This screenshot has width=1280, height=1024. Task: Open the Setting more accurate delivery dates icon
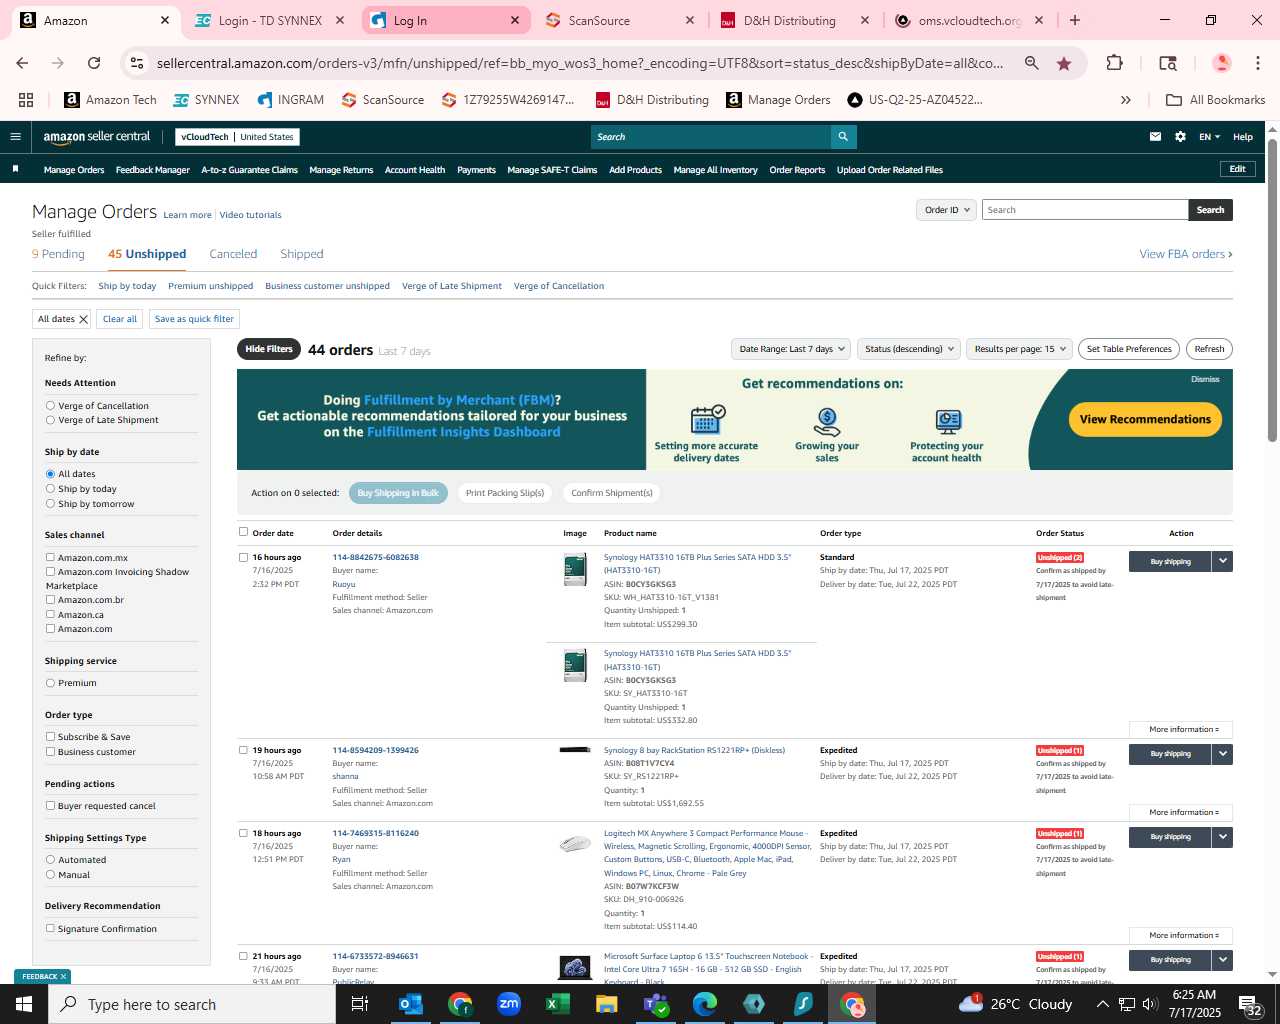pyautogui.click(x=707, y=420)
